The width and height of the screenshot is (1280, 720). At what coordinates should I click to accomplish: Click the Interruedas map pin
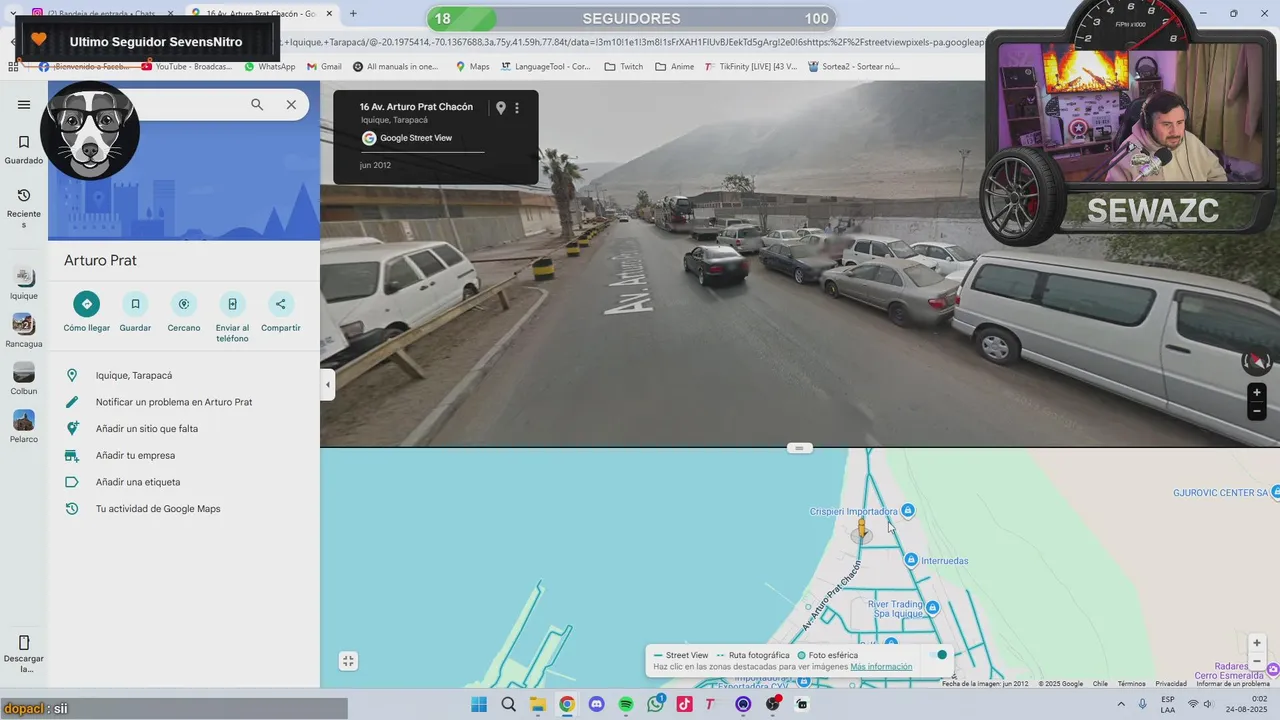pyautogui.click(x=910, y=560)
